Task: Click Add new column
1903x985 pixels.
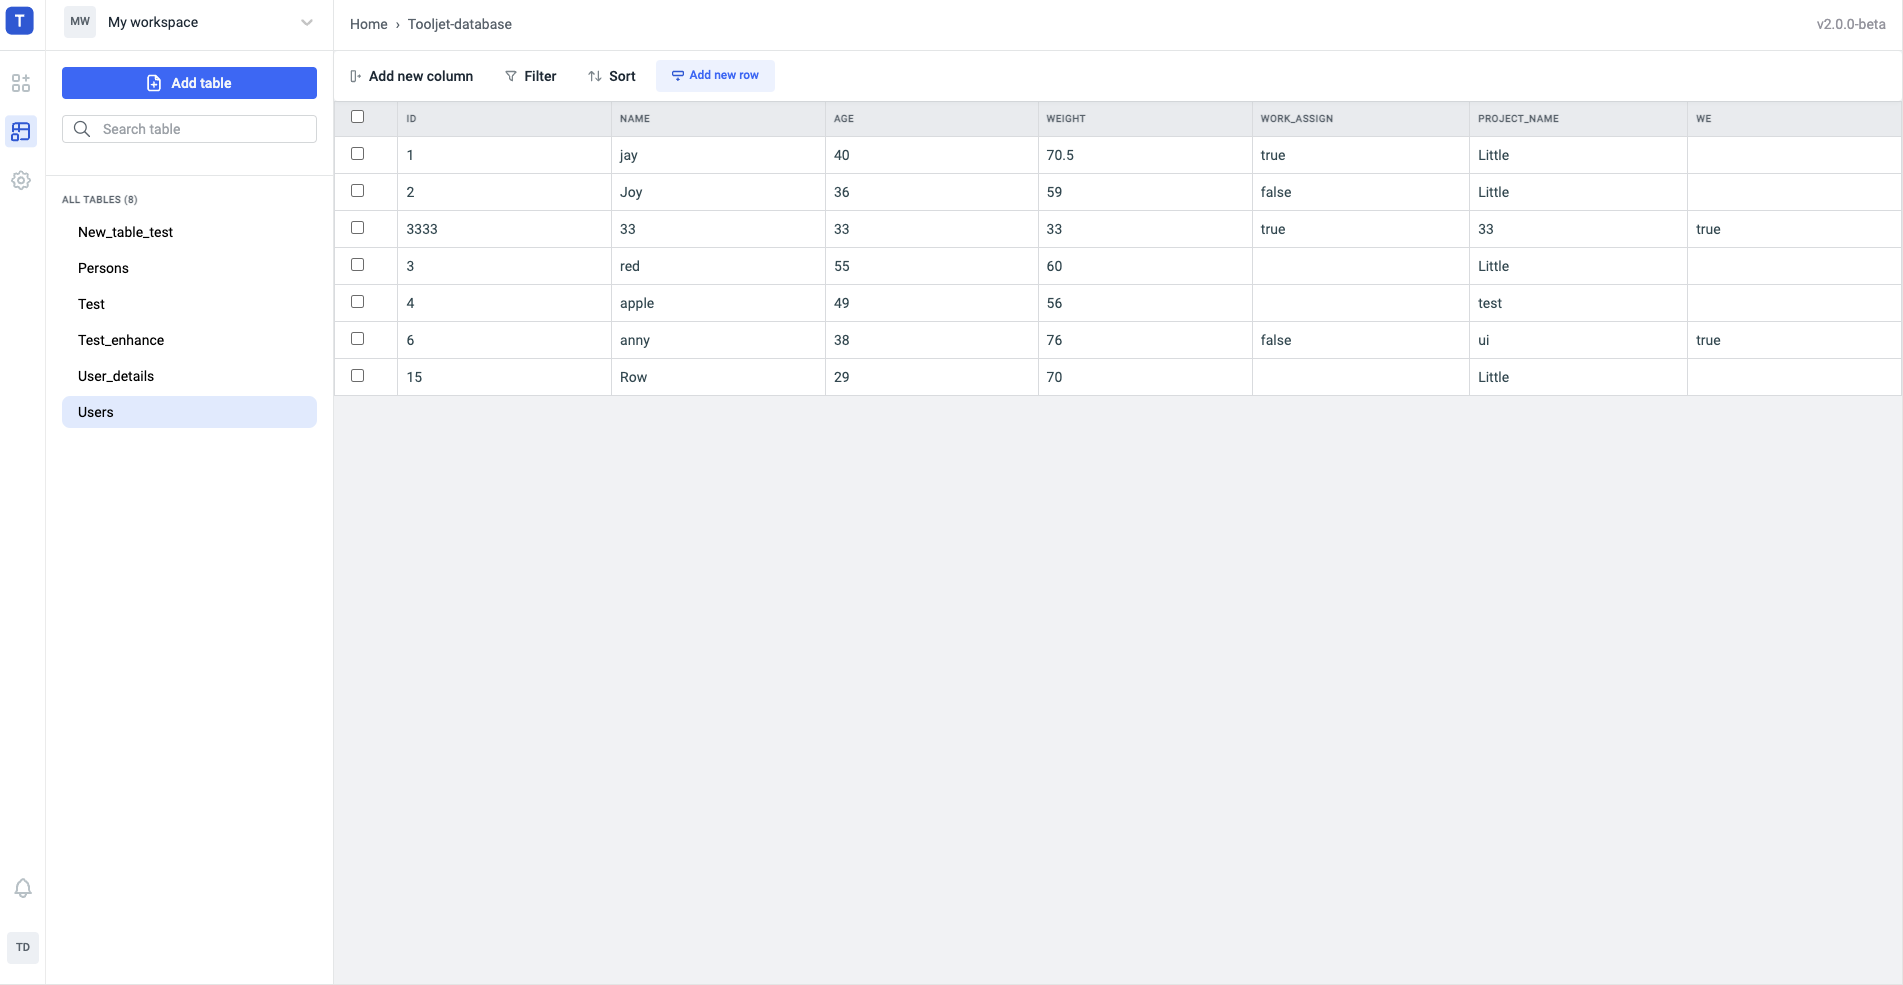Action: tap(412, 76)
